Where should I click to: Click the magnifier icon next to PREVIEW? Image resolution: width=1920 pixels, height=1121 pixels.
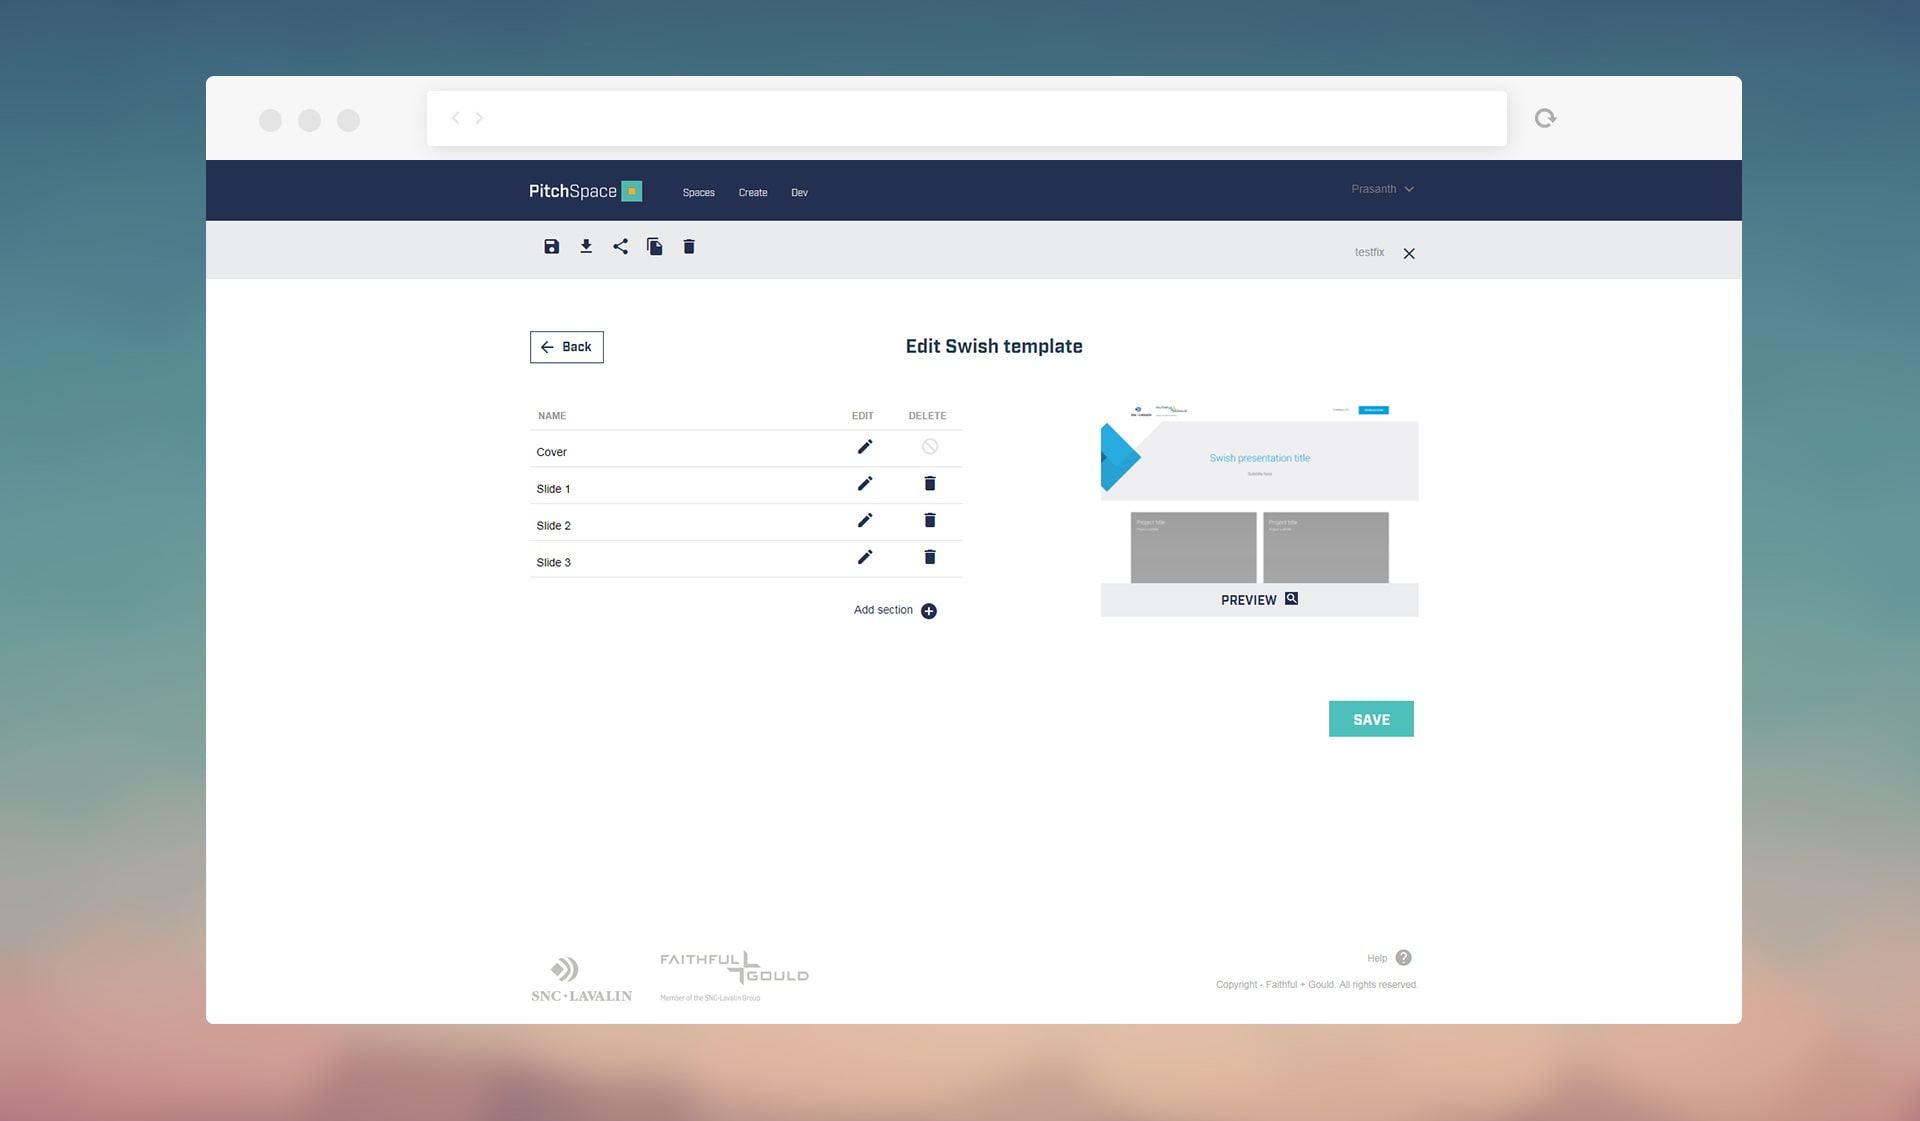click(x=1291, y=598)
